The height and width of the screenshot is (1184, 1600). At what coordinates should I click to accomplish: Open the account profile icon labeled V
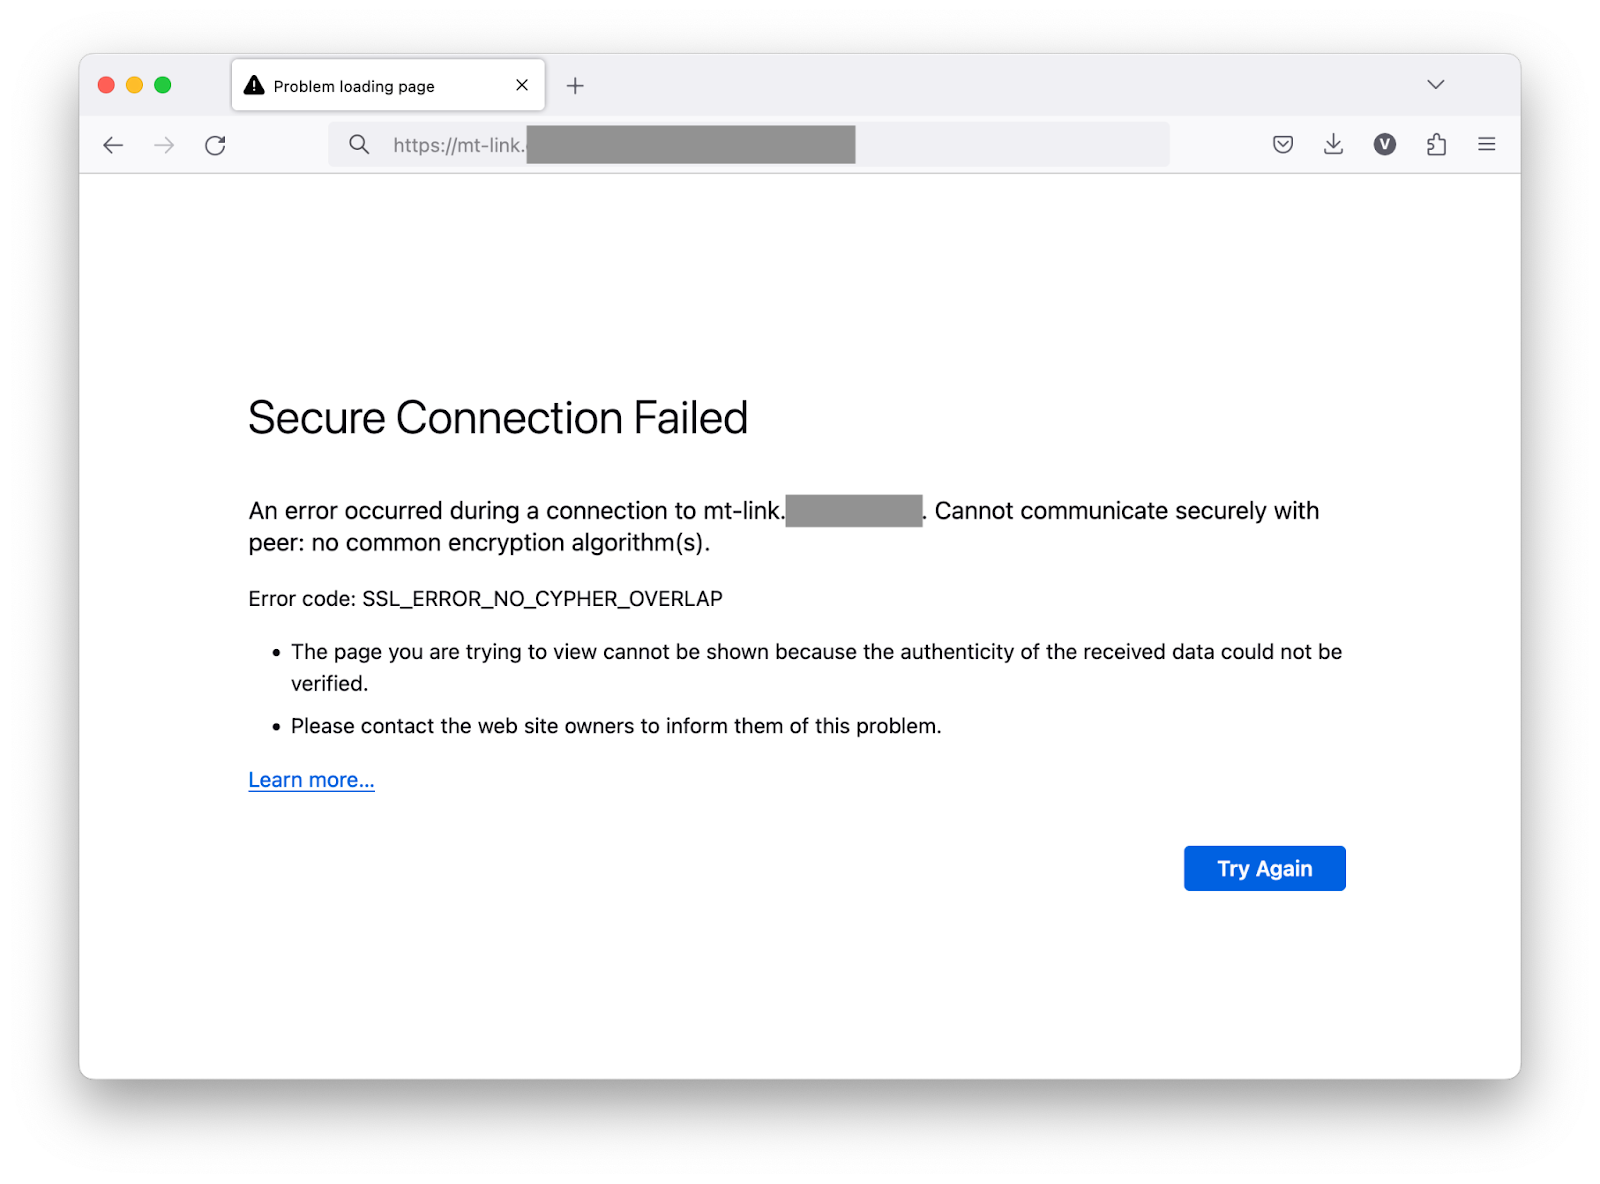click(1385, 144)
